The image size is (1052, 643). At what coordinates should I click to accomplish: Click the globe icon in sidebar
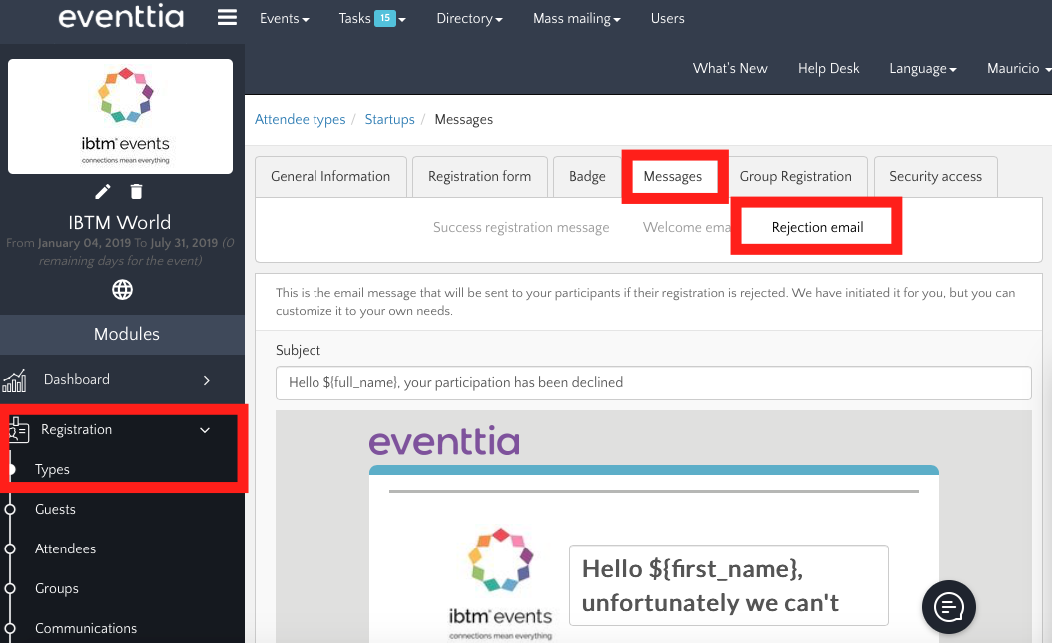point(122,290)
